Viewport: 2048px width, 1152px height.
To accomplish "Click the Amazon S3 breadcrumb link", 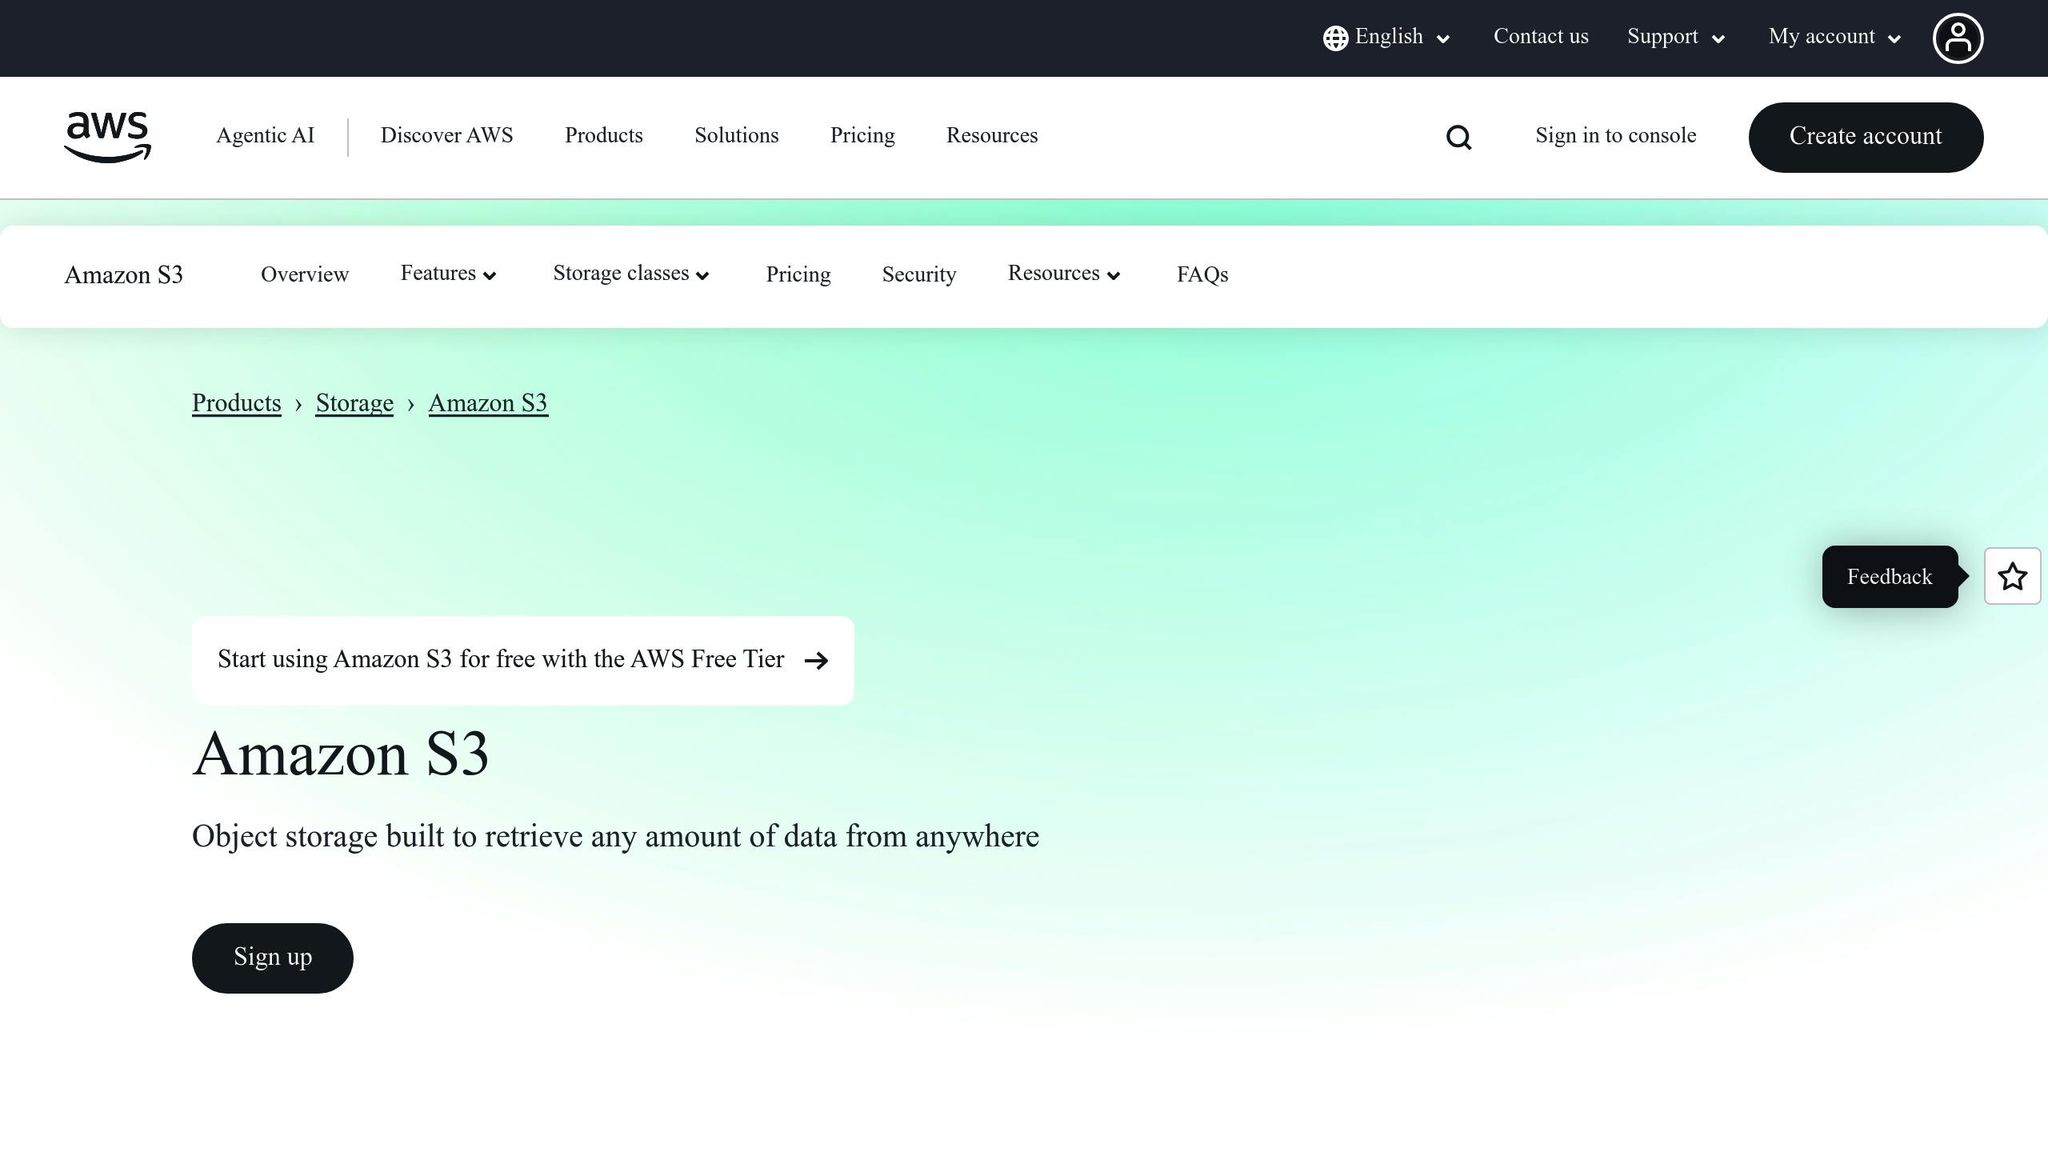I will [x=488, y=403].
